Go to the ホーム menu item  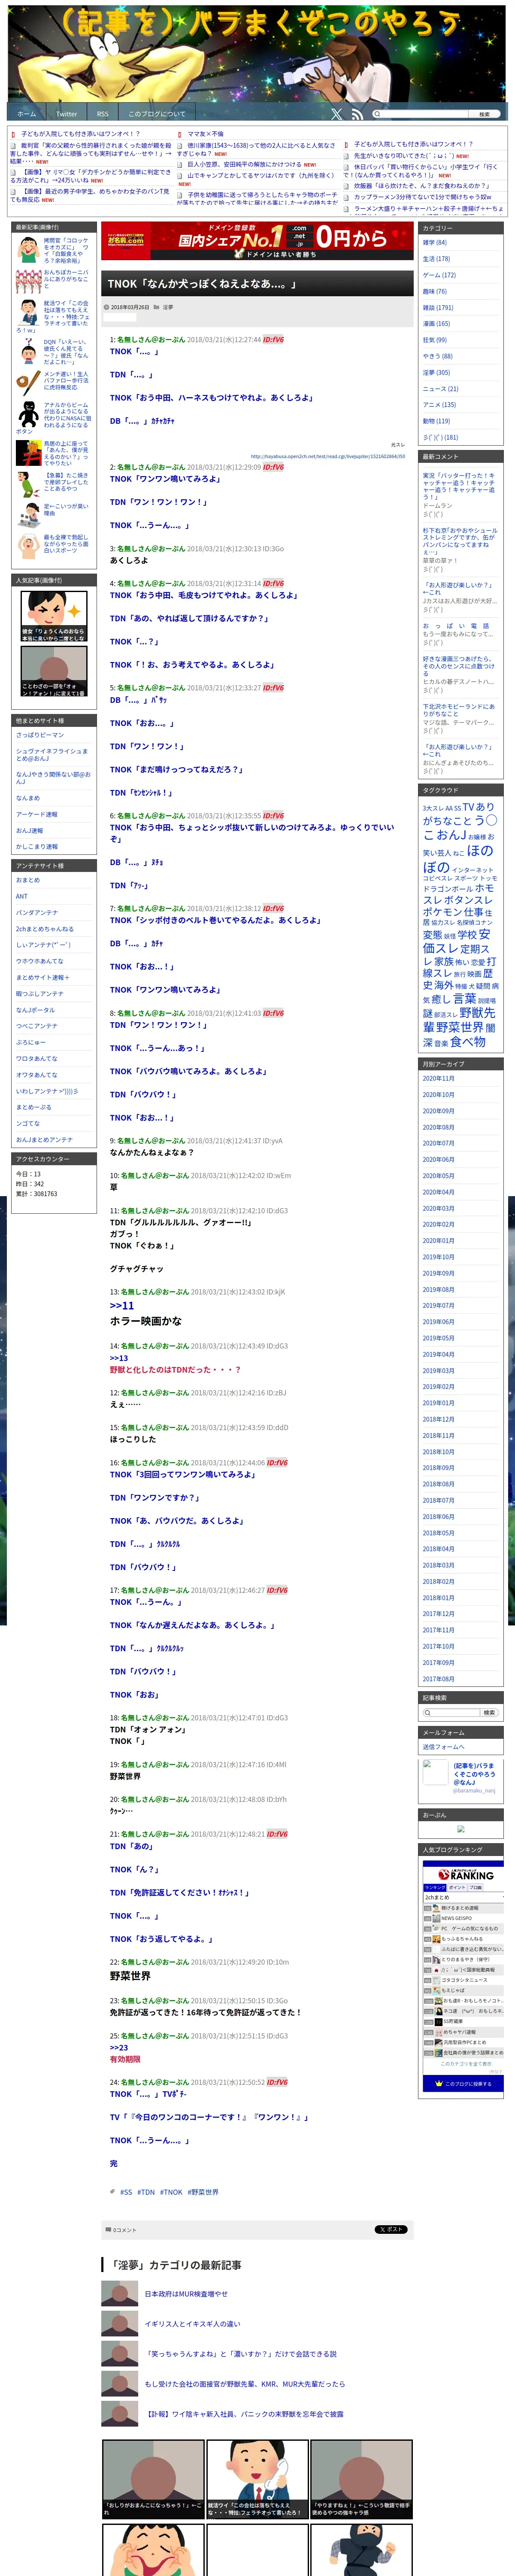coord(27,114)
